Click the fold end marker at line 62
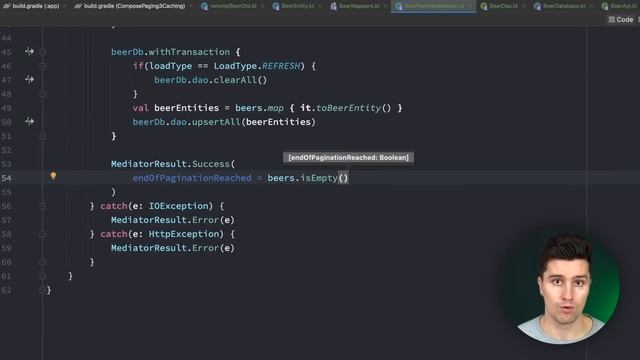The height and width of the screenshot is (360, 640). pyautogui.click(x=42, y=290)
